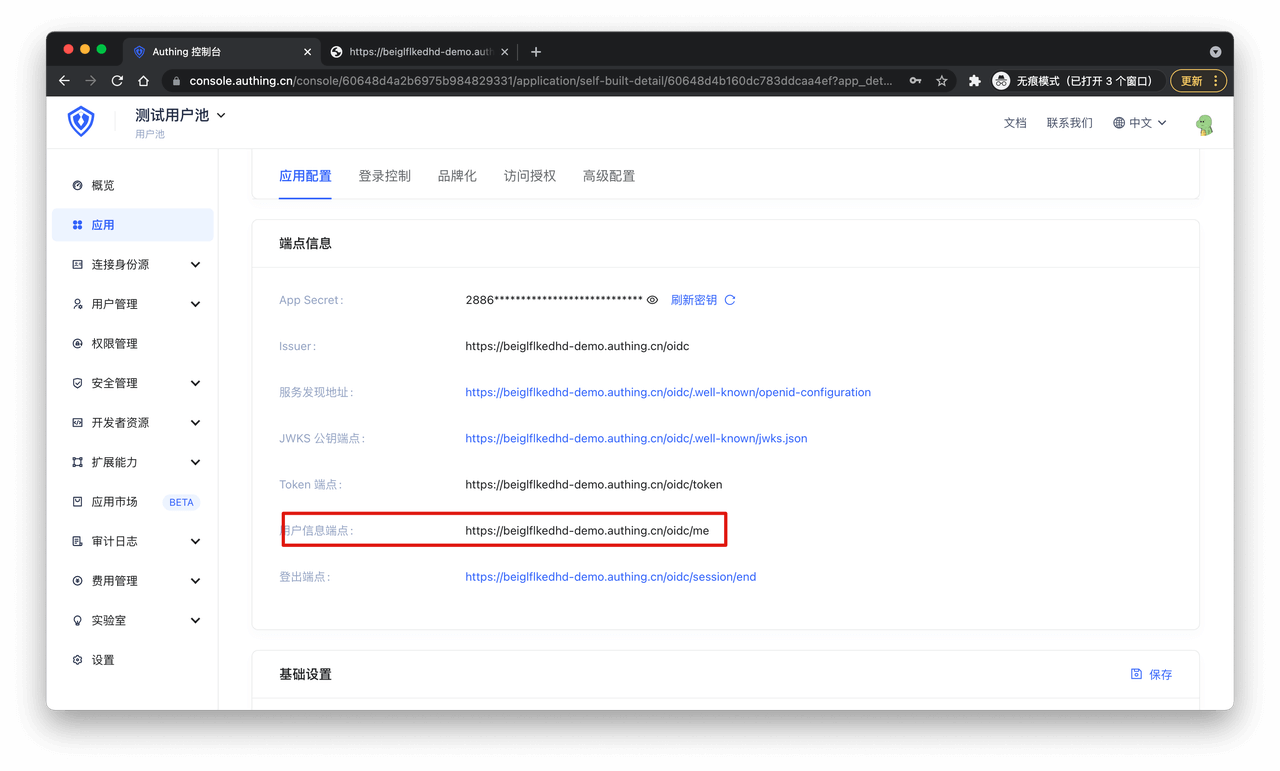Click the browser forward arrow

[91, 81]
